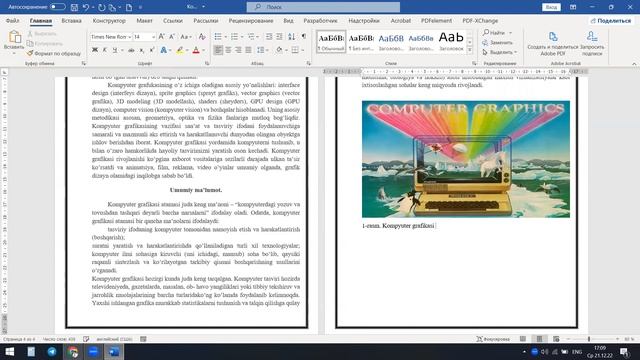
Task: Click the search box Поиск
Action: [x=323, y=7]
